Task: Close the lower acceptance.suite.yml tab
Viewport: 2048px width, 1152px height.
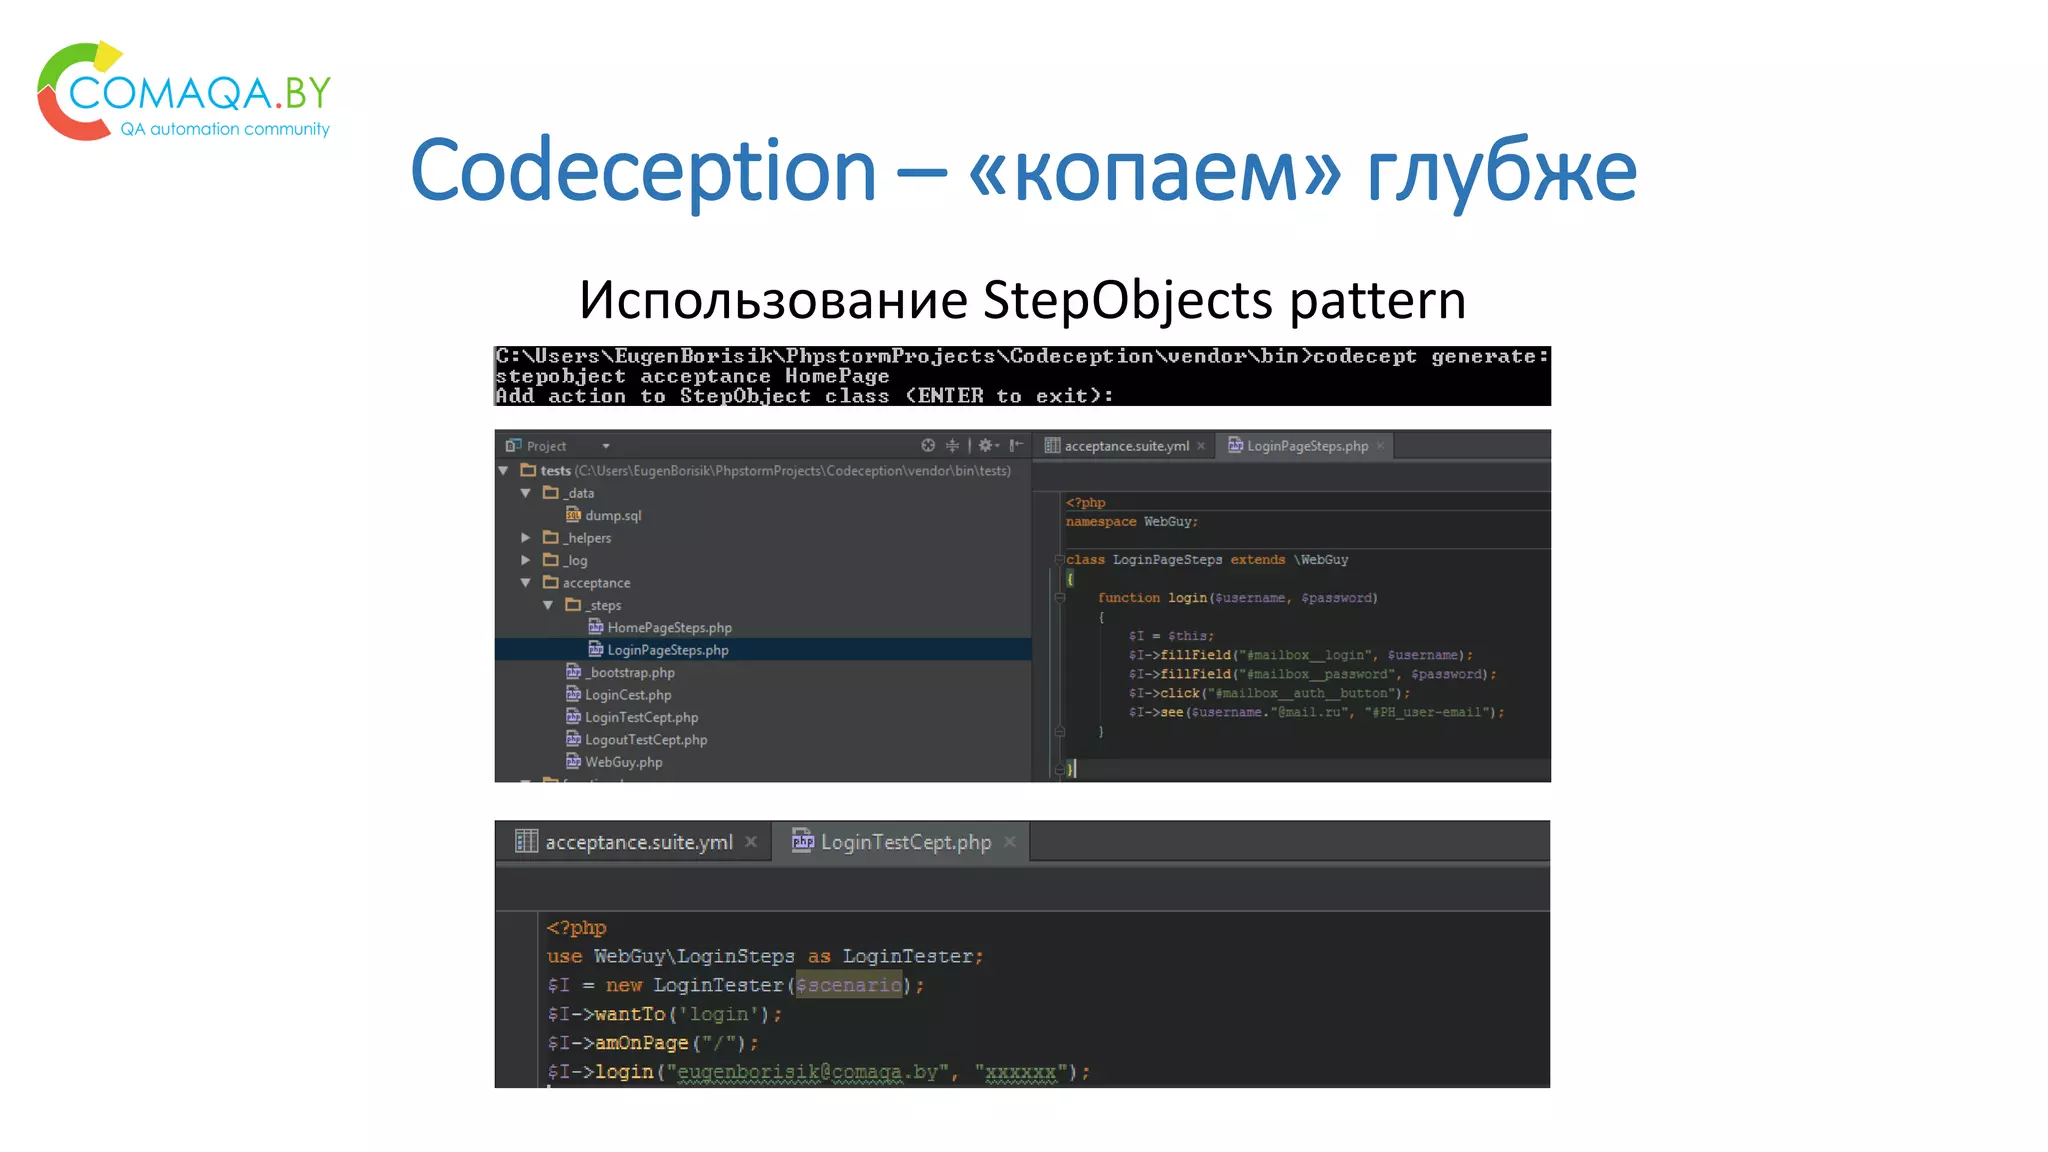Action: (751, 842)
